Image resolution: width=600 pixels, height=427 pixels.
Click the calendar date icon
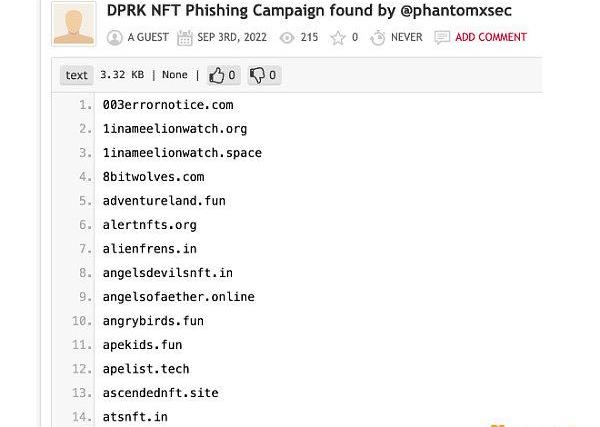(184, 38)
